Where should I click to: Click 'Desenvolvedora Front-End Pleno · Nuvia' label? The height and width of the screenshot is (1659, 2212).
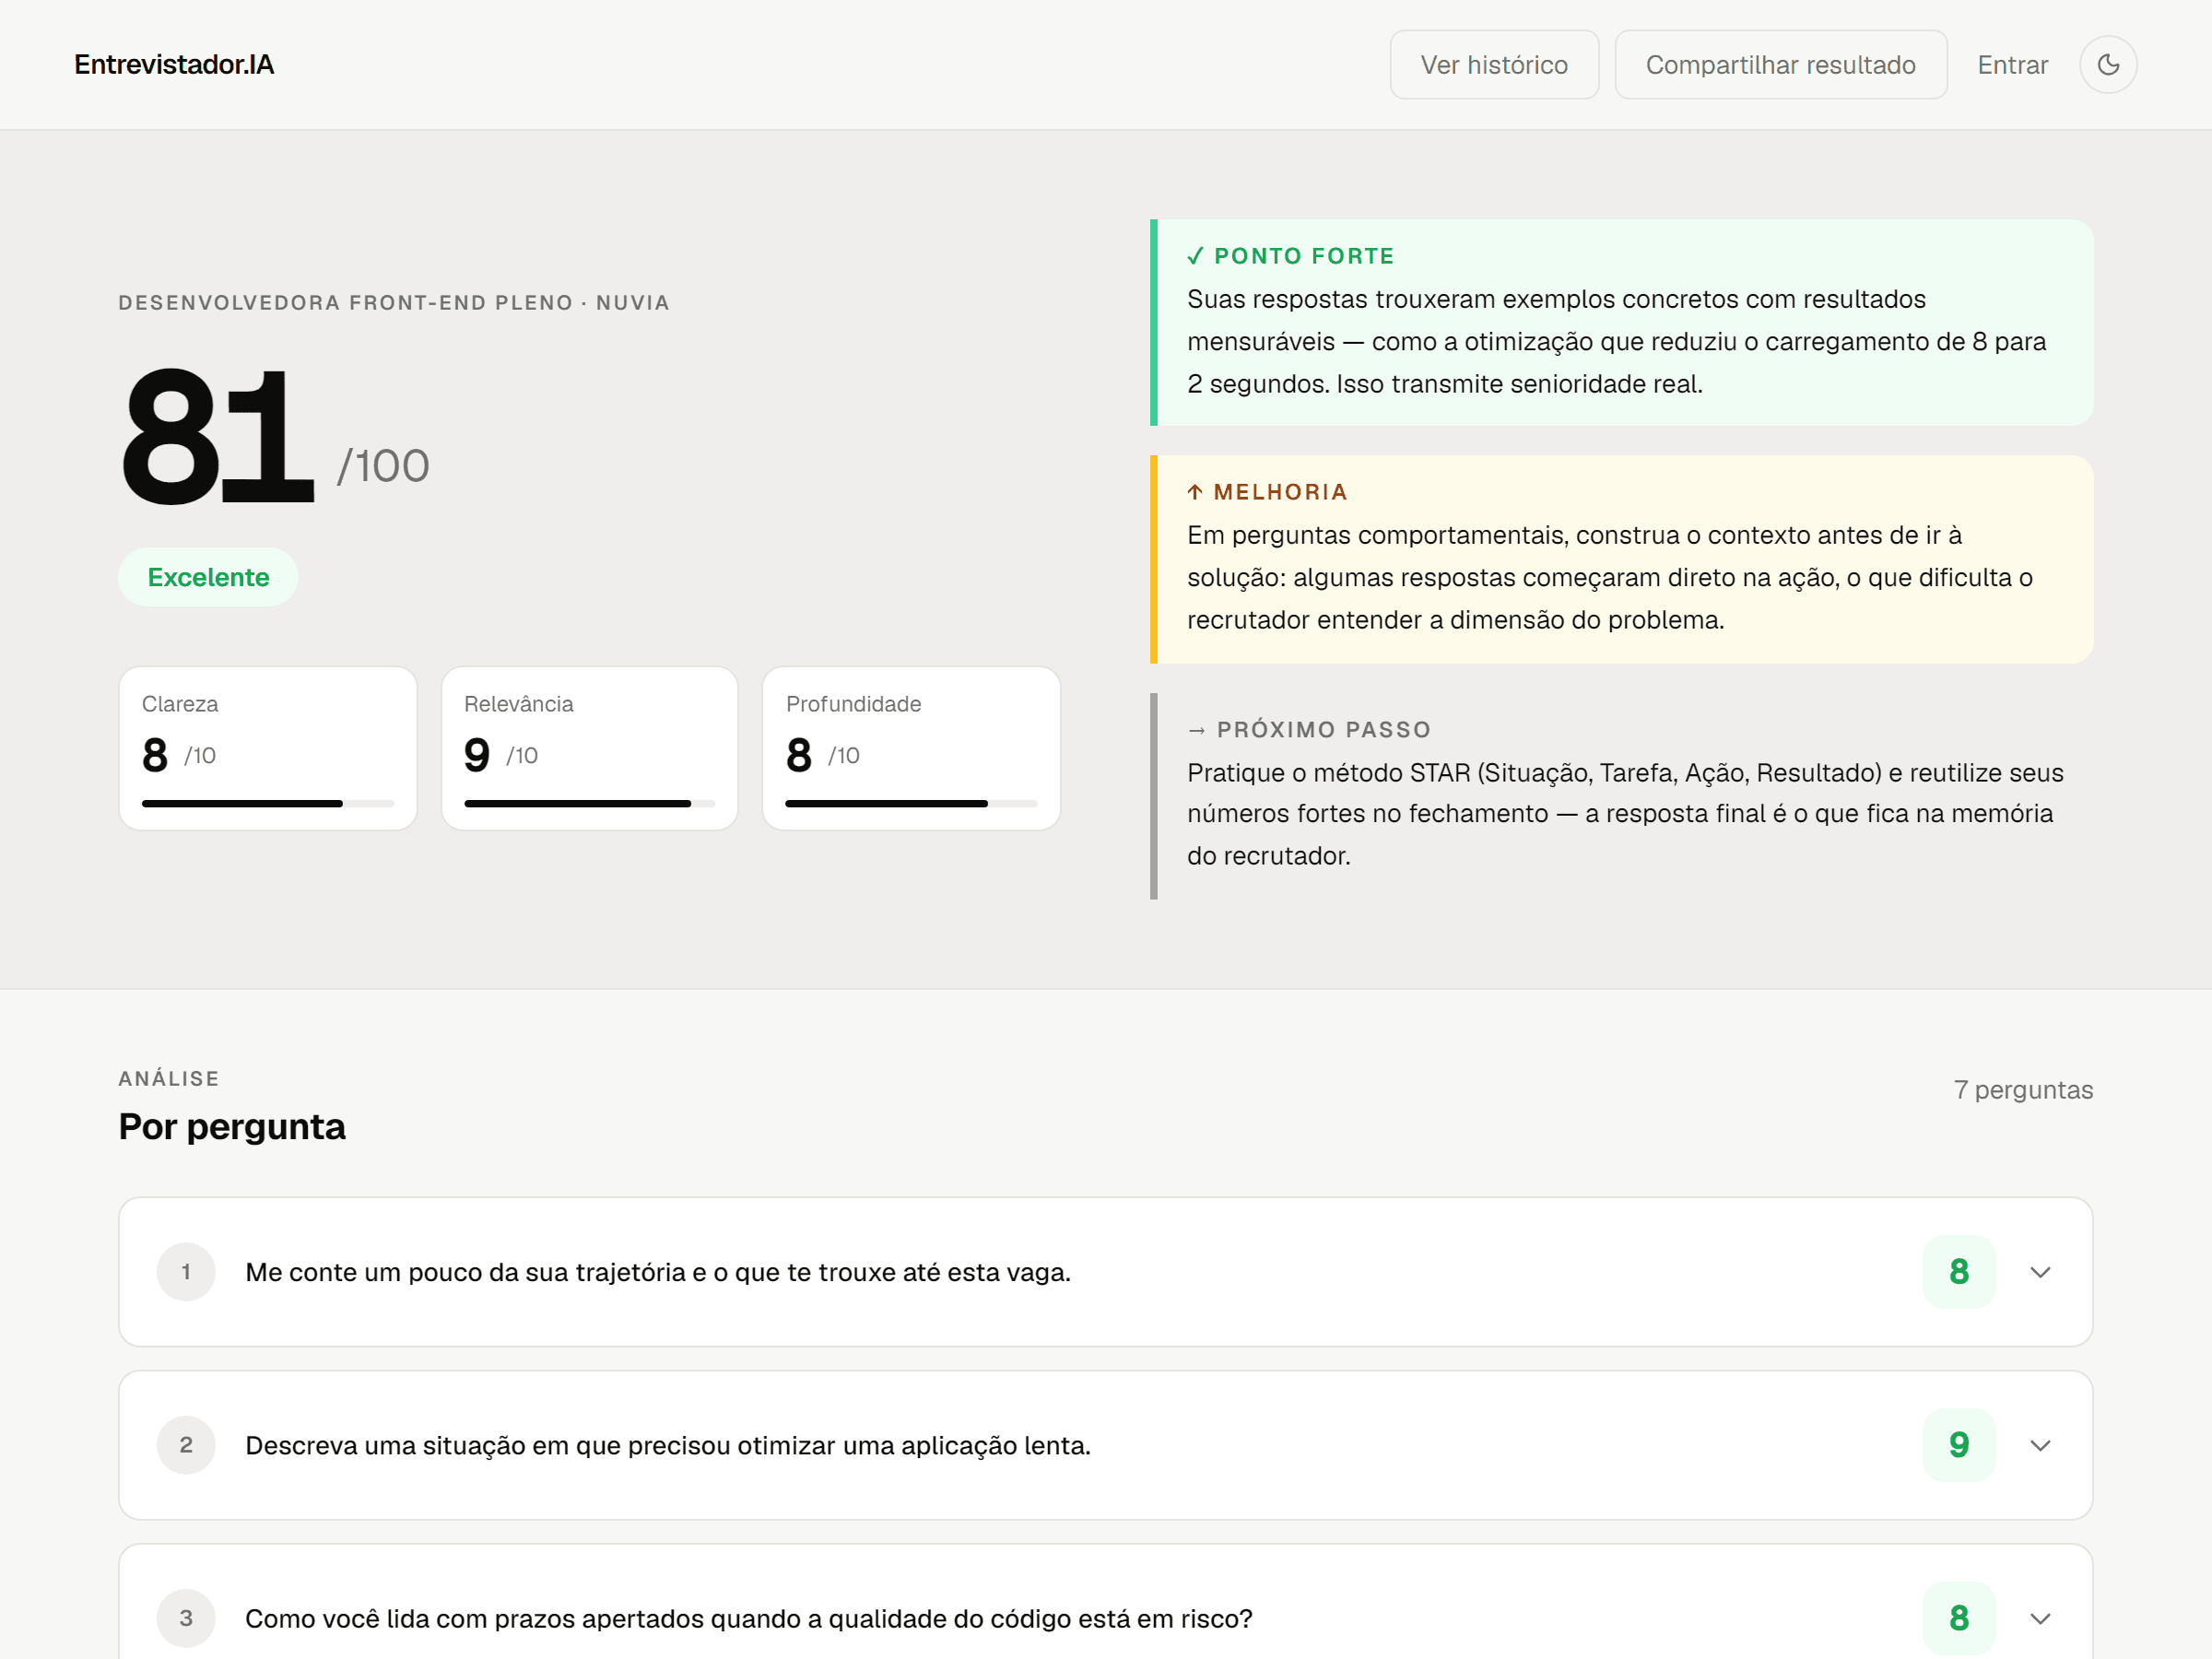tap(394, 303)
